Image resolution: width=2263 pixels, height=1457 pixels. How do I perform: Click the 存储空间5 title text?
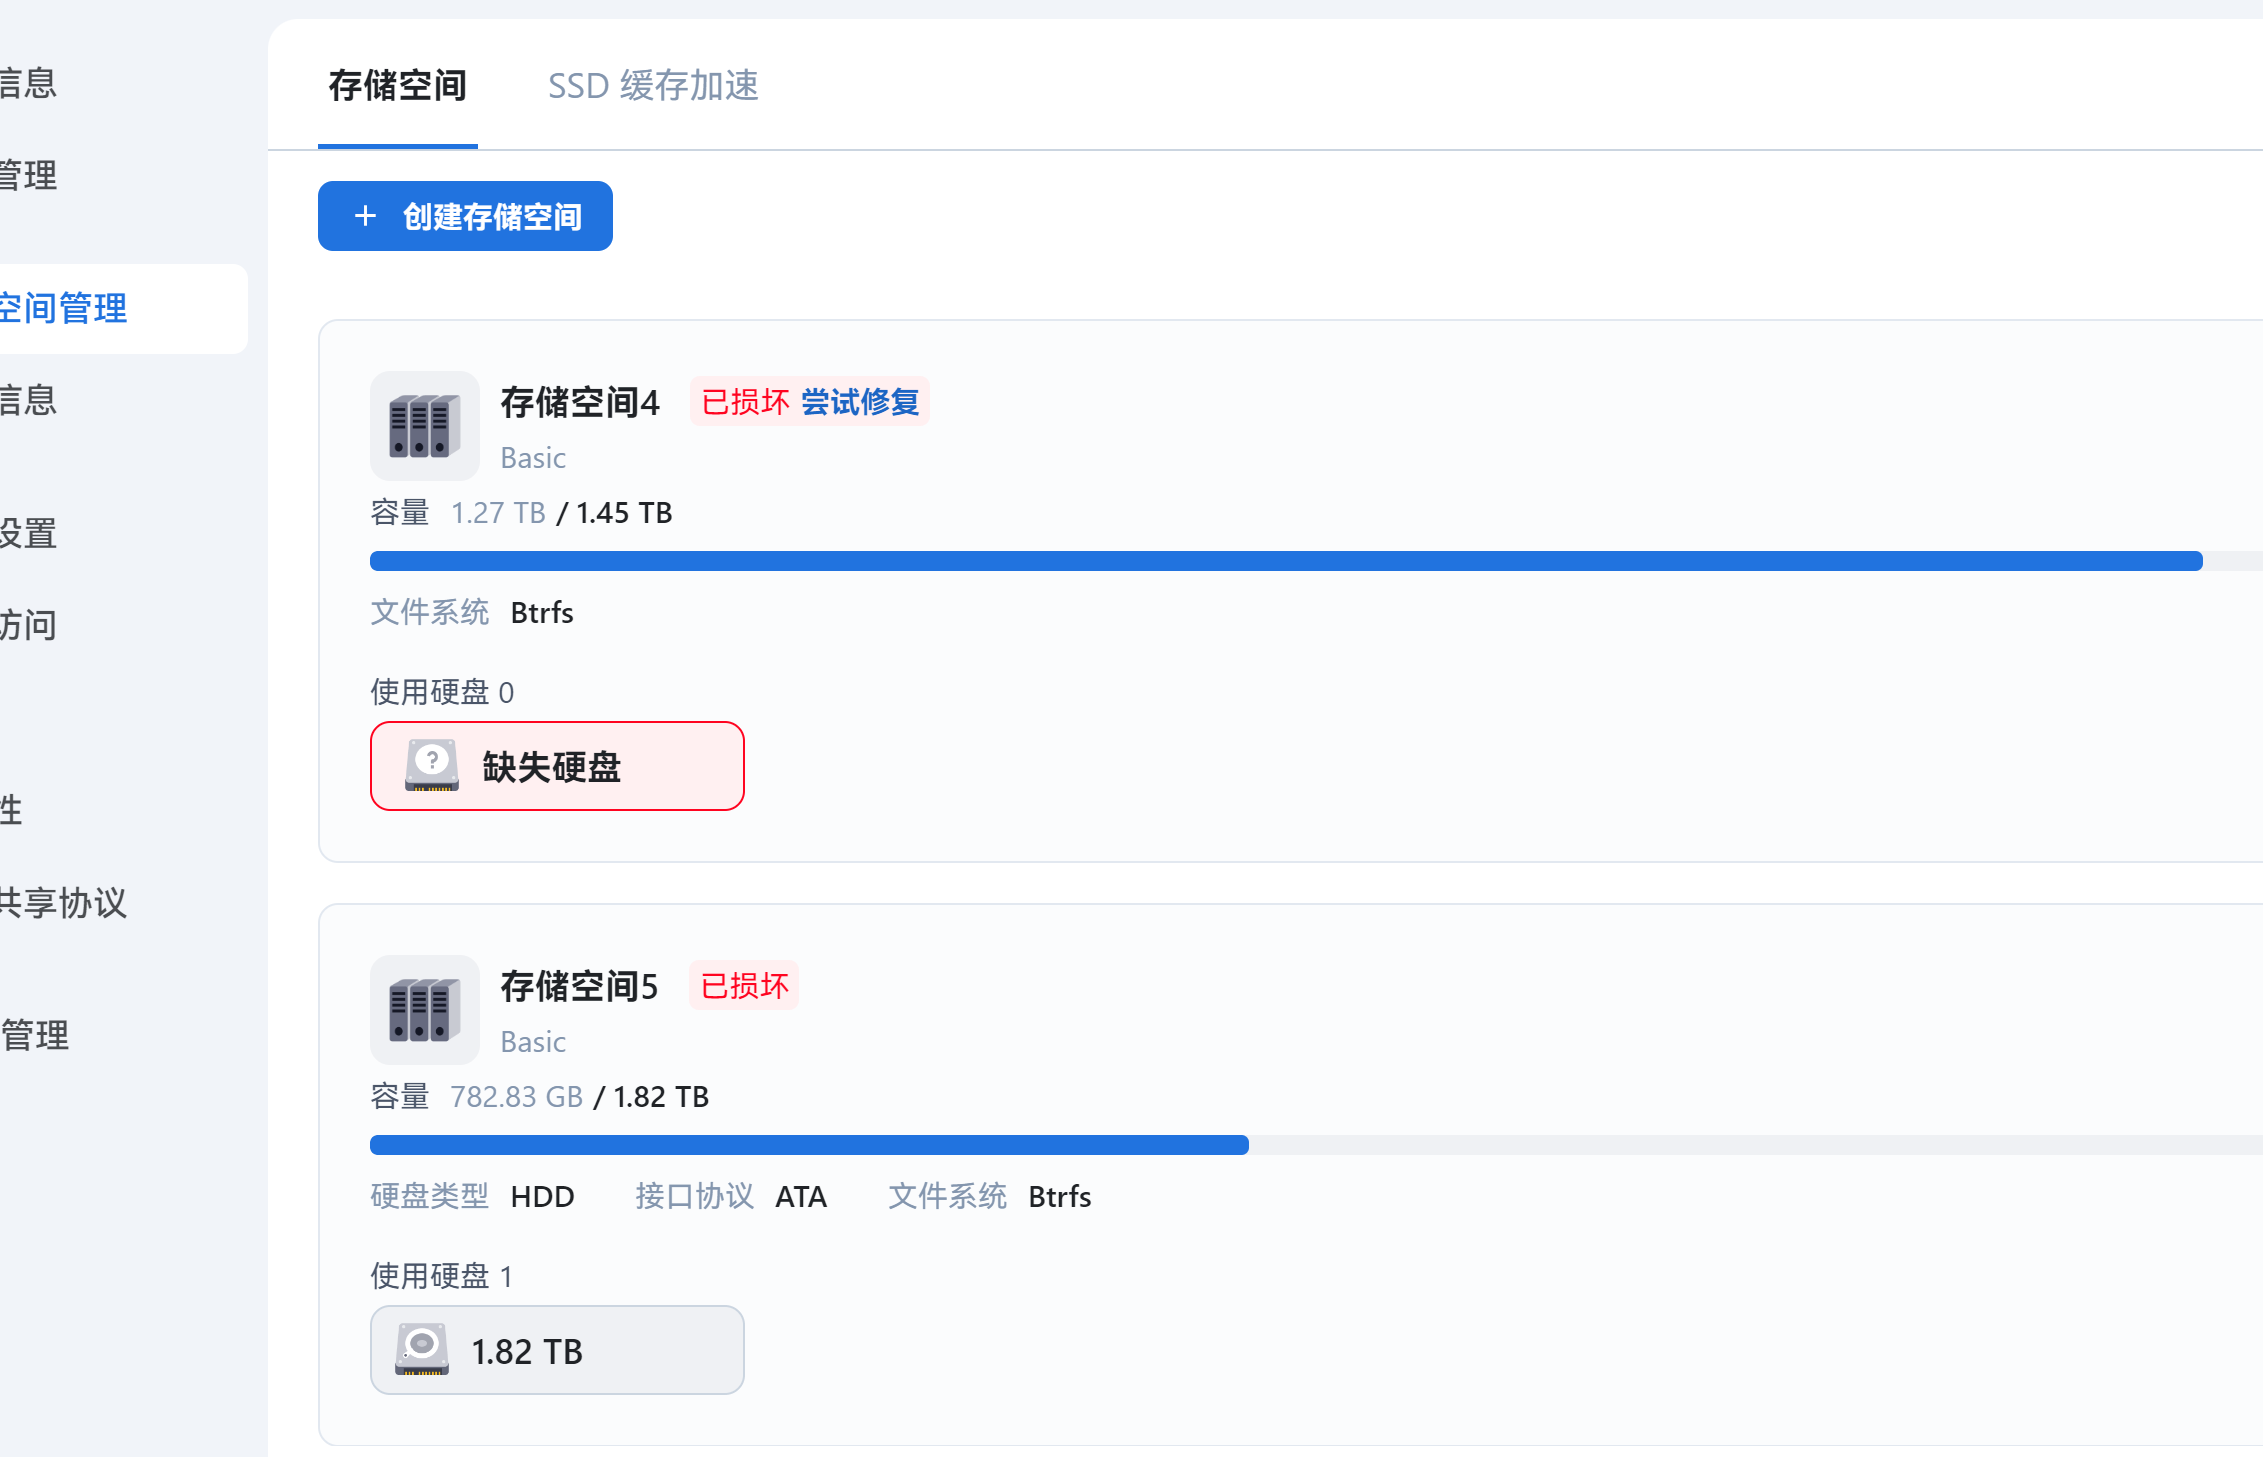tap(580, 986)
